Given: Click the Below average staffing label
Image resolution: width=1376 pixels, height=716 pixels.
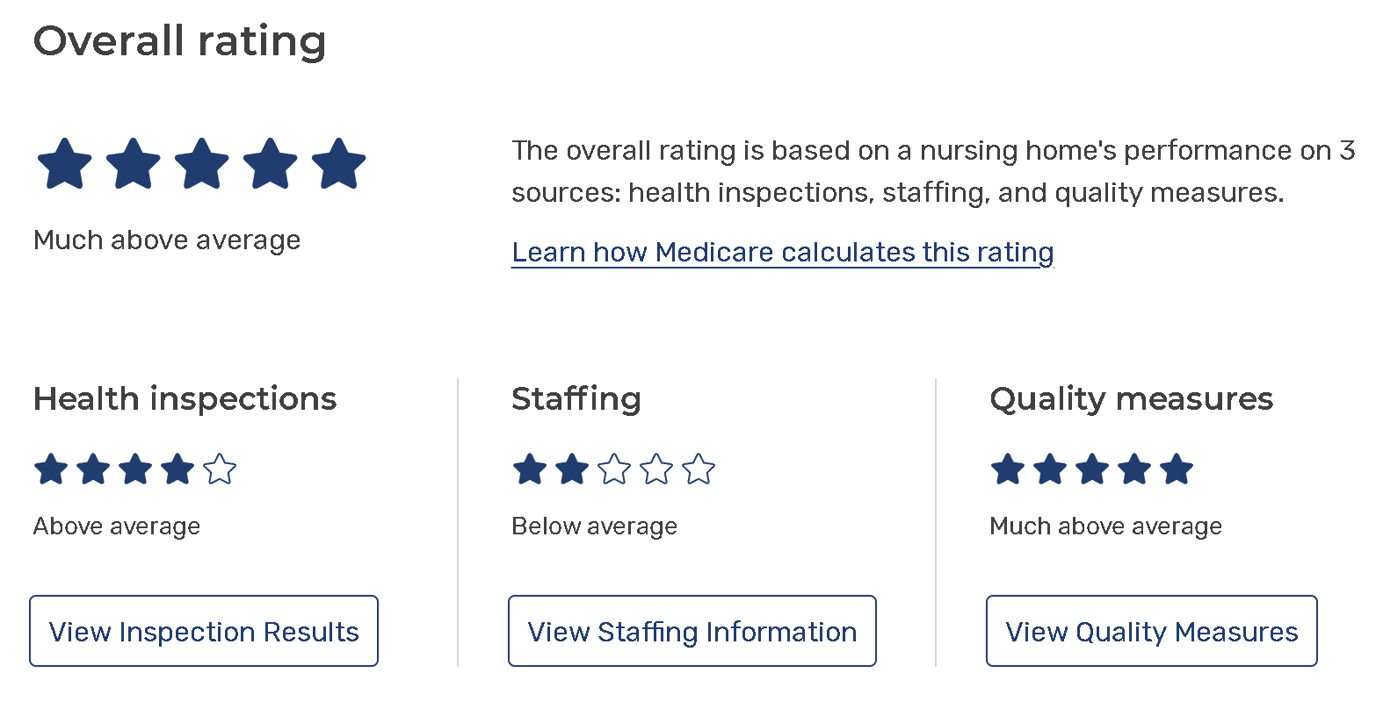Looking at the screenshot, I should (594, 526).
